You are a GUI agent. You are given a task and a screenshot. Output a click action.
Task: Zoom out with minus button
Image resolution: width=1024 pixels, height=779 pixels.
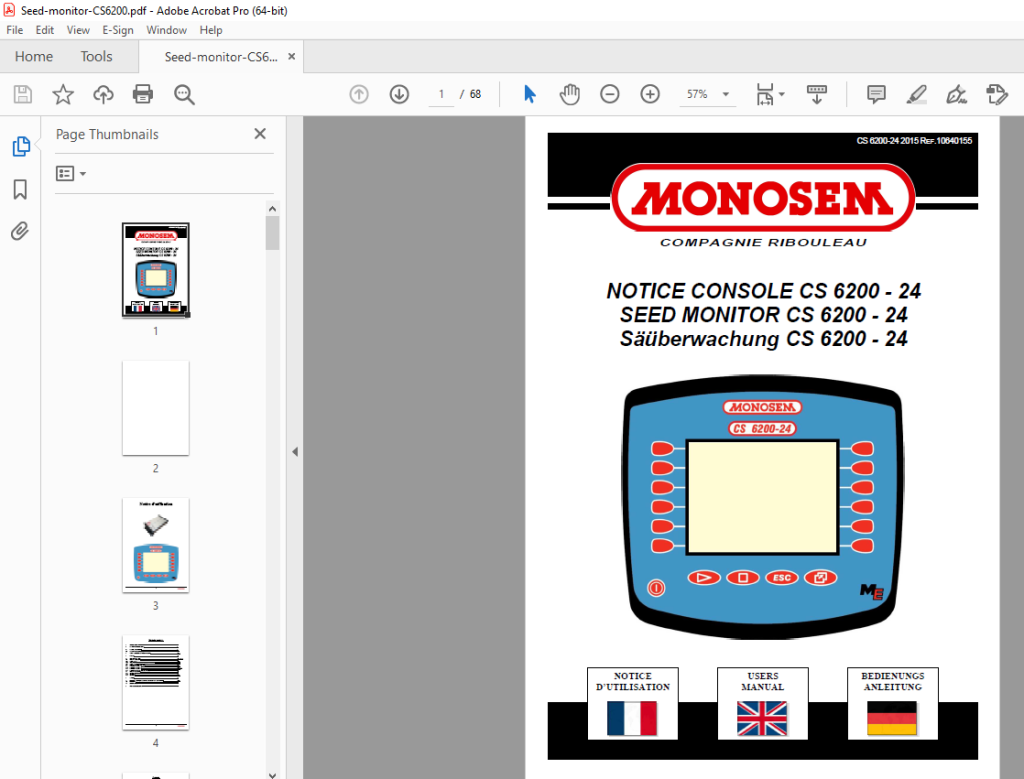(609, 95)
